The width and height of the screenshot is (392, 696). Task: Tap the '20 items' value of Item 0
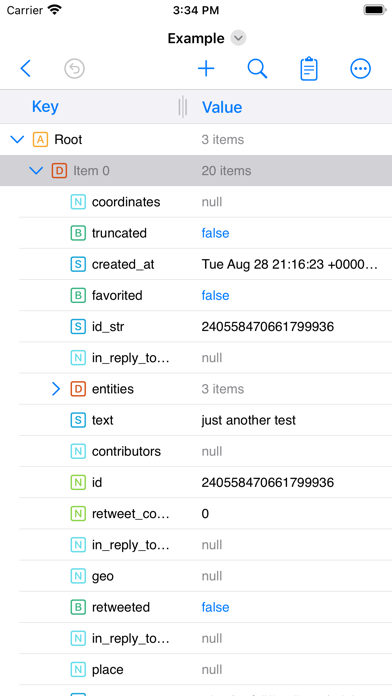(x=226, y=171)
